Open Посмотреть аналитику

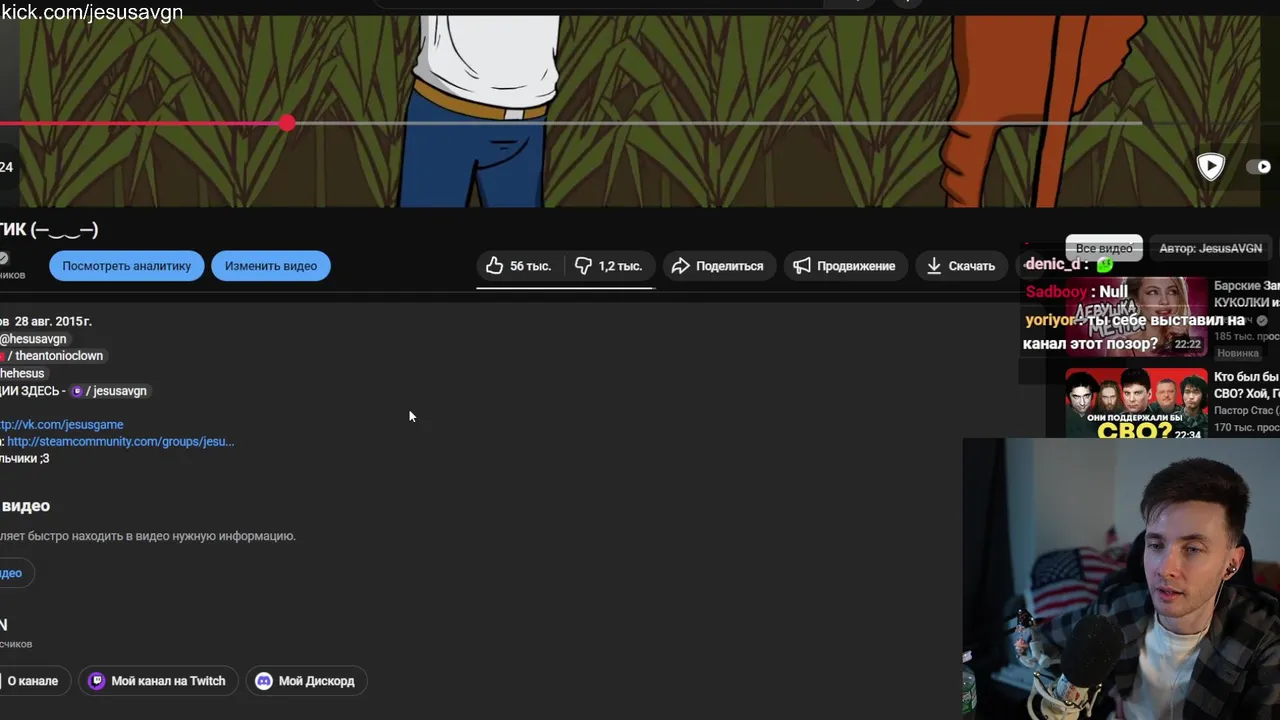tap(126, 266)
